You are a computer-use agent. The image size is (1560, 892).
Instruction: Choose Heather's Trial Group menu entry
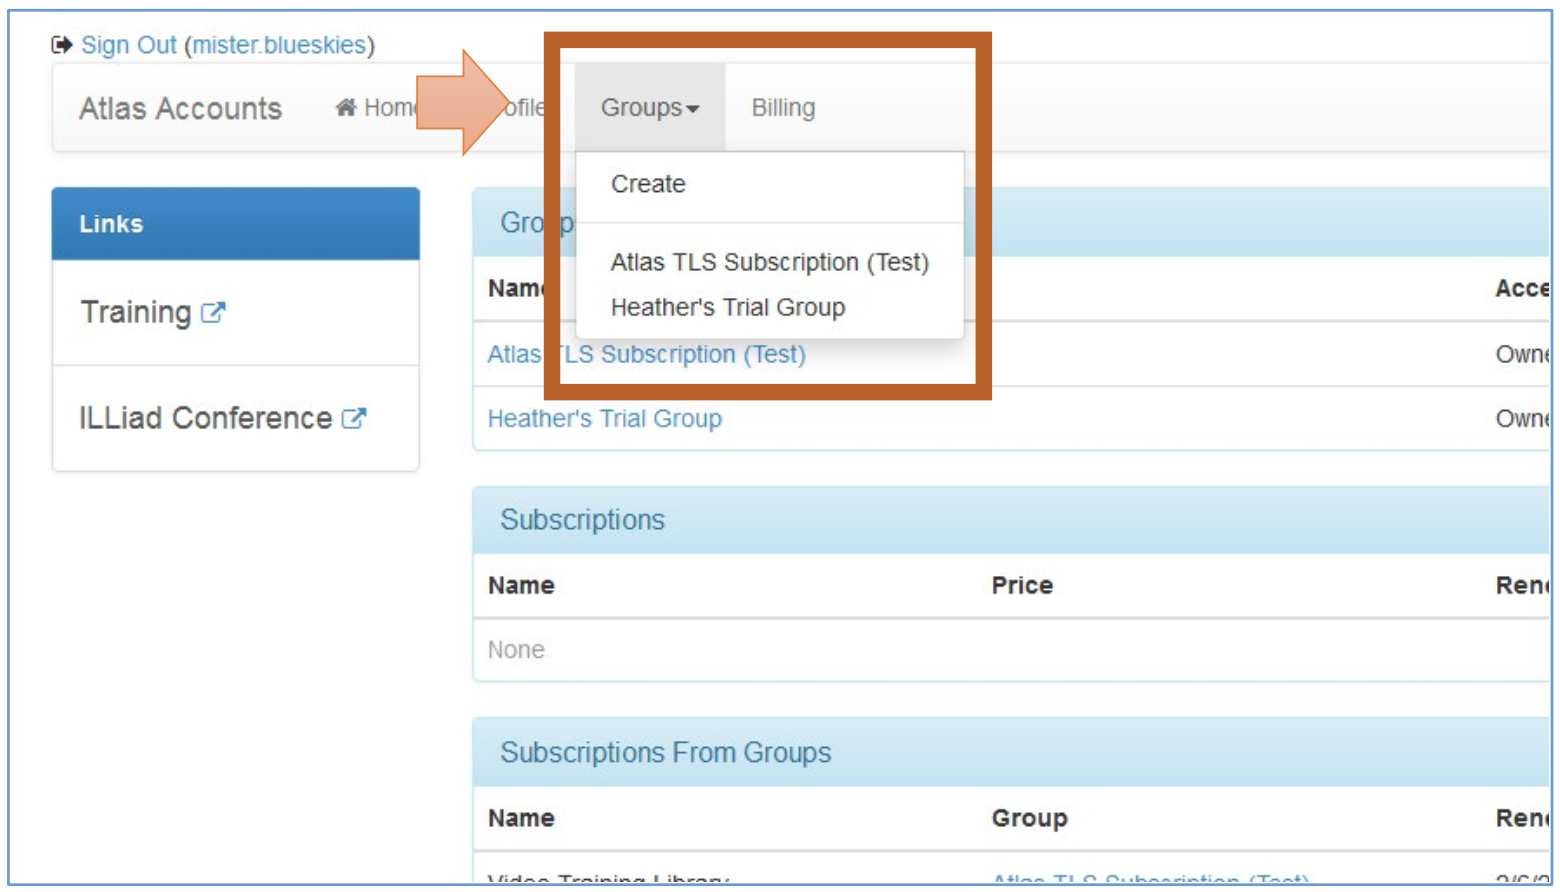[727, 308]
